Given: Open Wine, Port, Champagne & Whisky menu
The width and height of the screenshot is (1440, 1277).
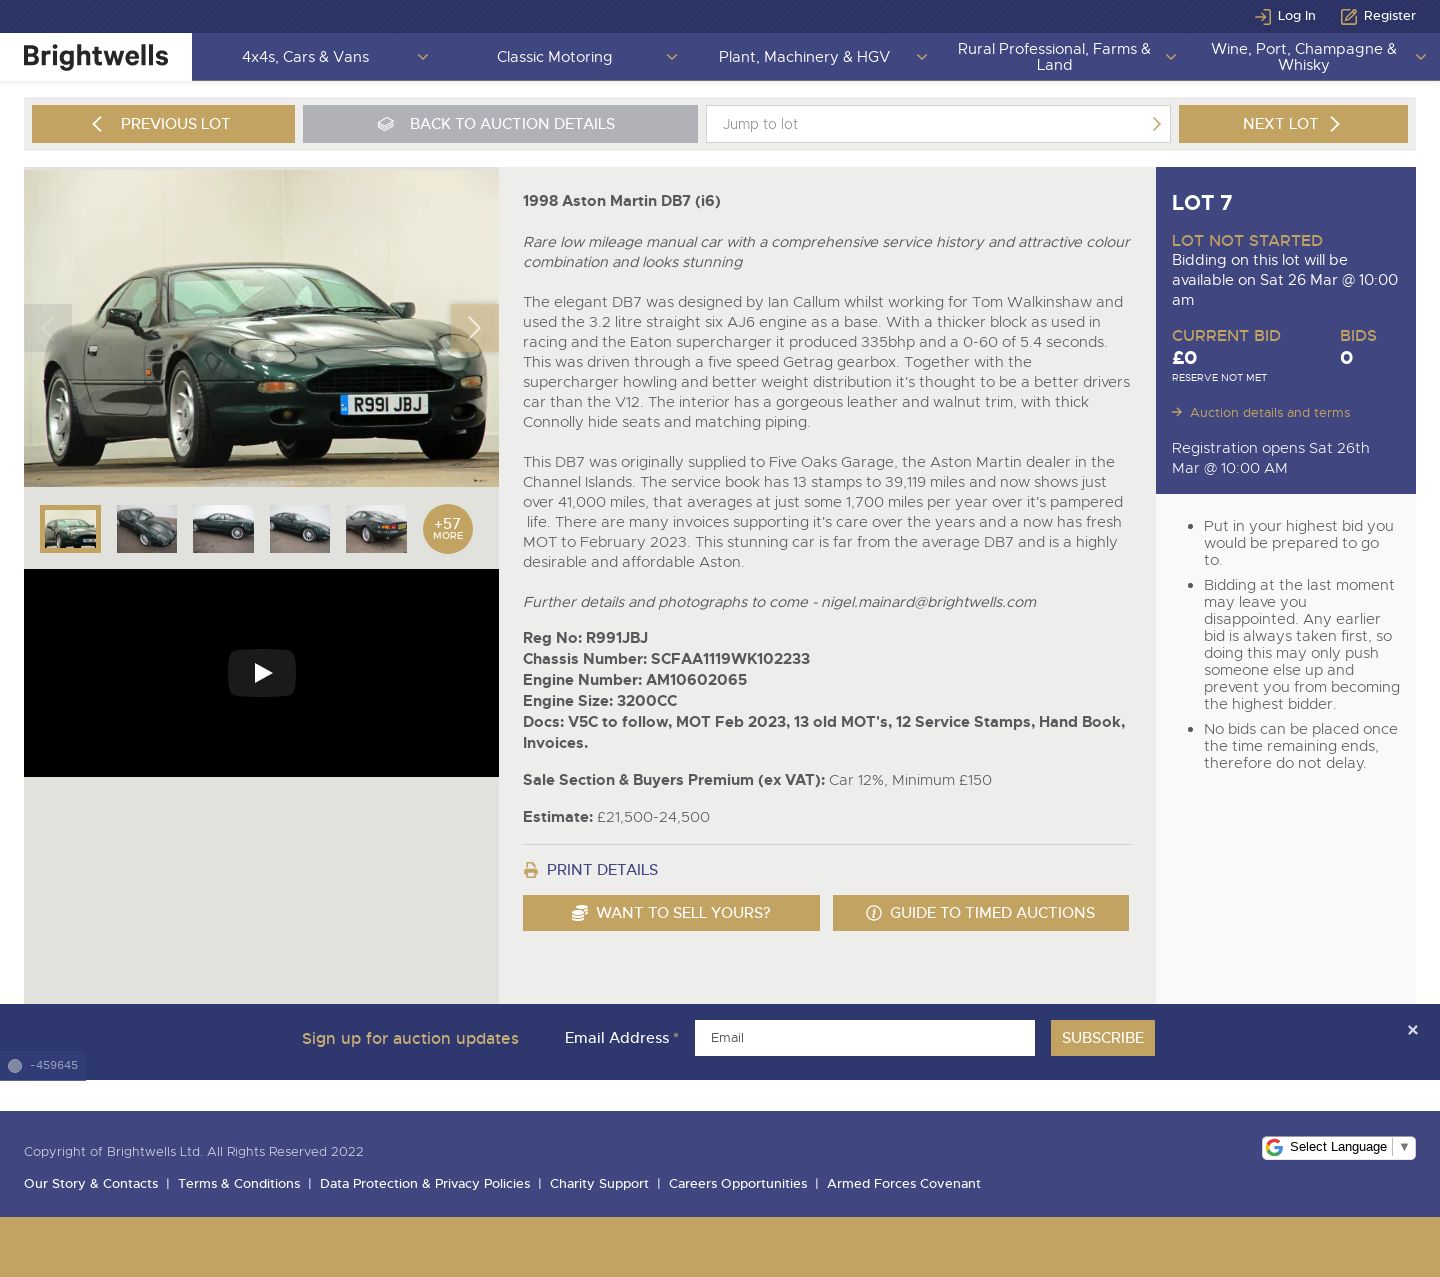Looking at the screenshot, I should coord(1304,57).
